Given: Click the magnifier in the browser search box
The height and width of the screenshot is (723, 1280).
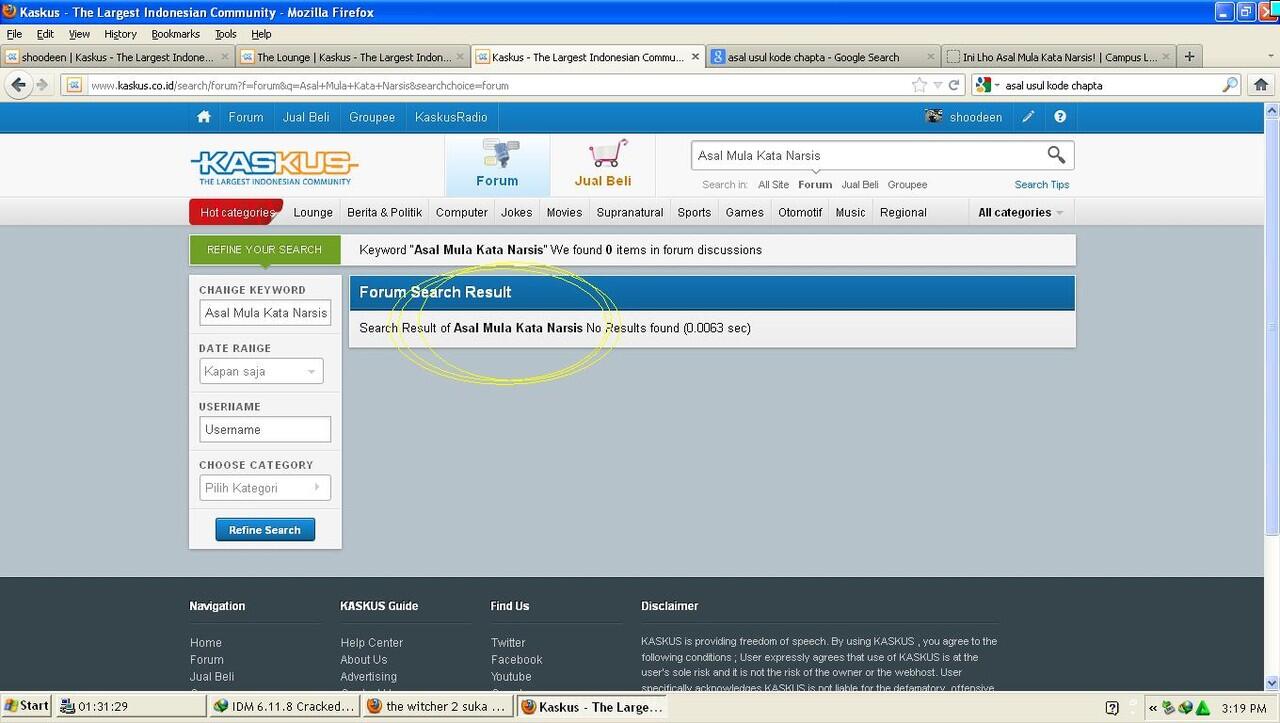Looking at the screenshot, I should coord(1231,85).
